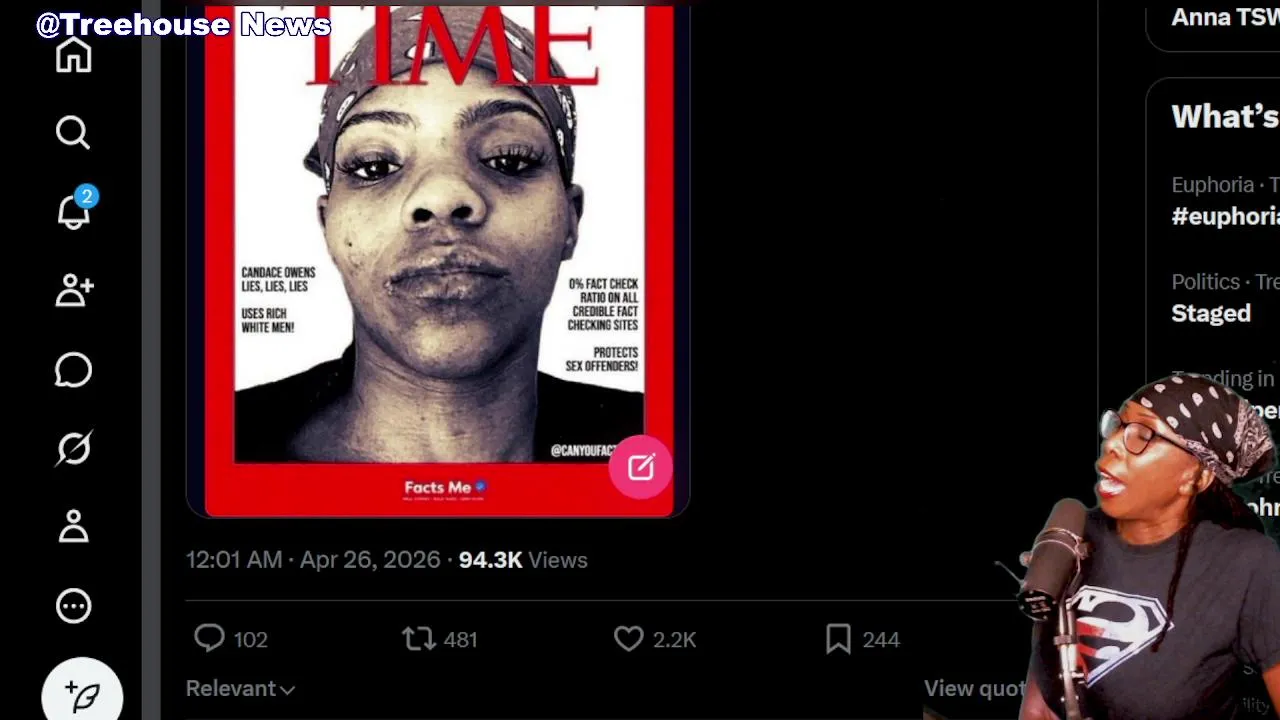1280x720 pixels.
Task: Open Notifications bell with 2 badge
Action: 74,208
